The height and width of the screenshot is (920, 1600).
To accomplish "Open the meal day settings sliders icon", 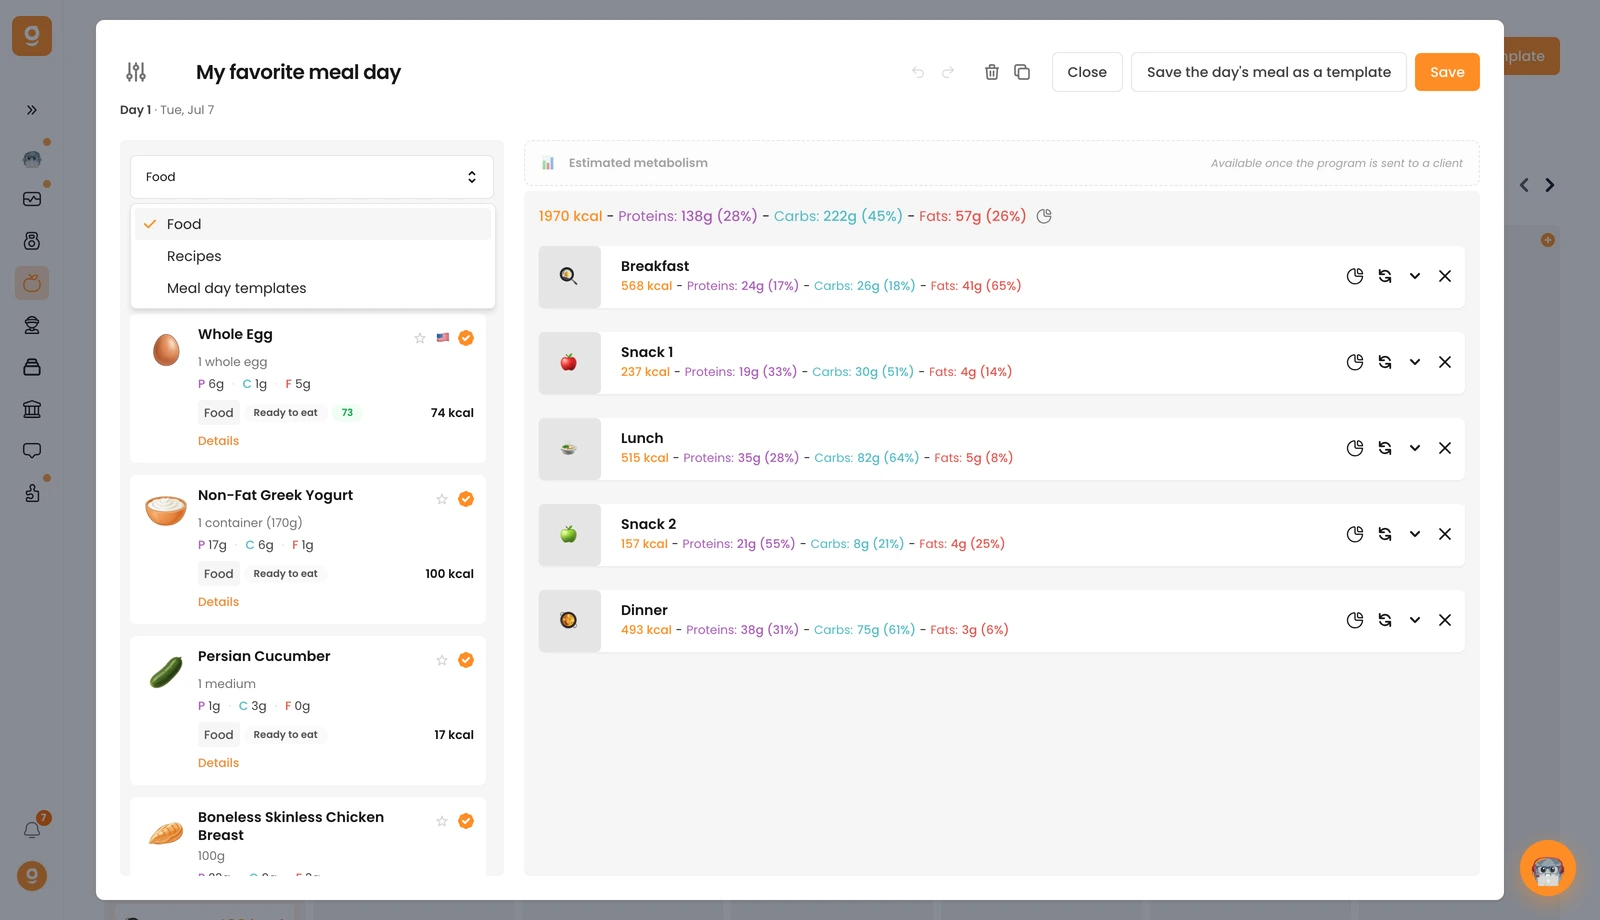I will point(136,72).
